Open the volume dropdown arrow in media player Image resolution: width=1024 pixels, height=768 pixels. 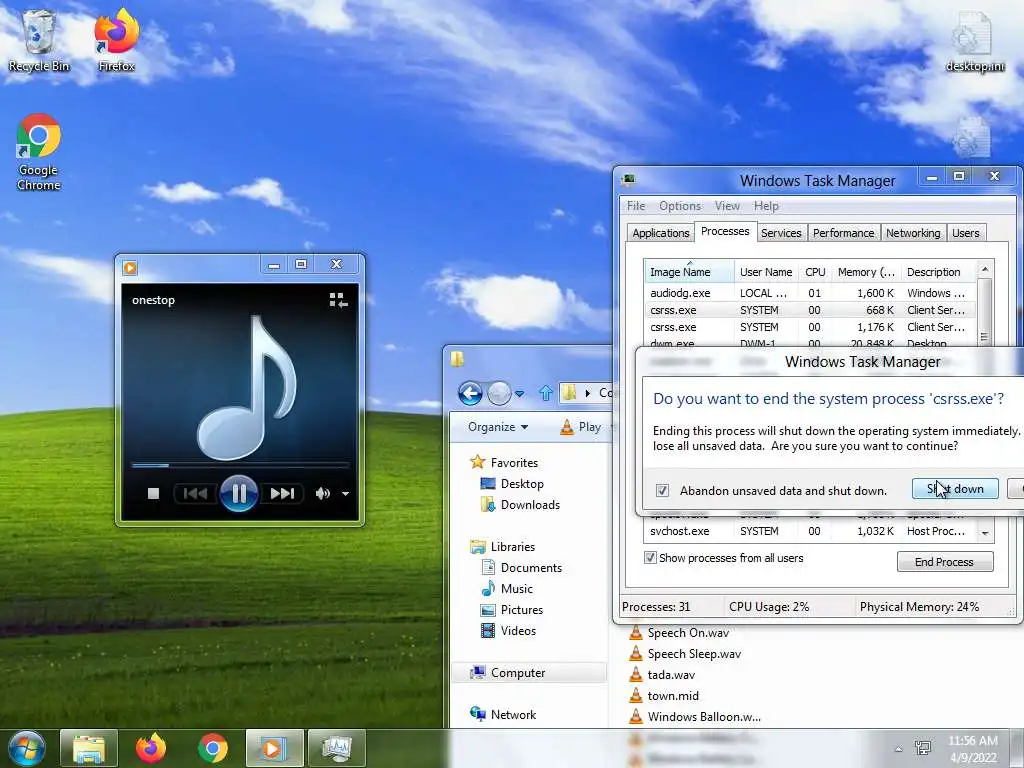[x=345, y=494]
